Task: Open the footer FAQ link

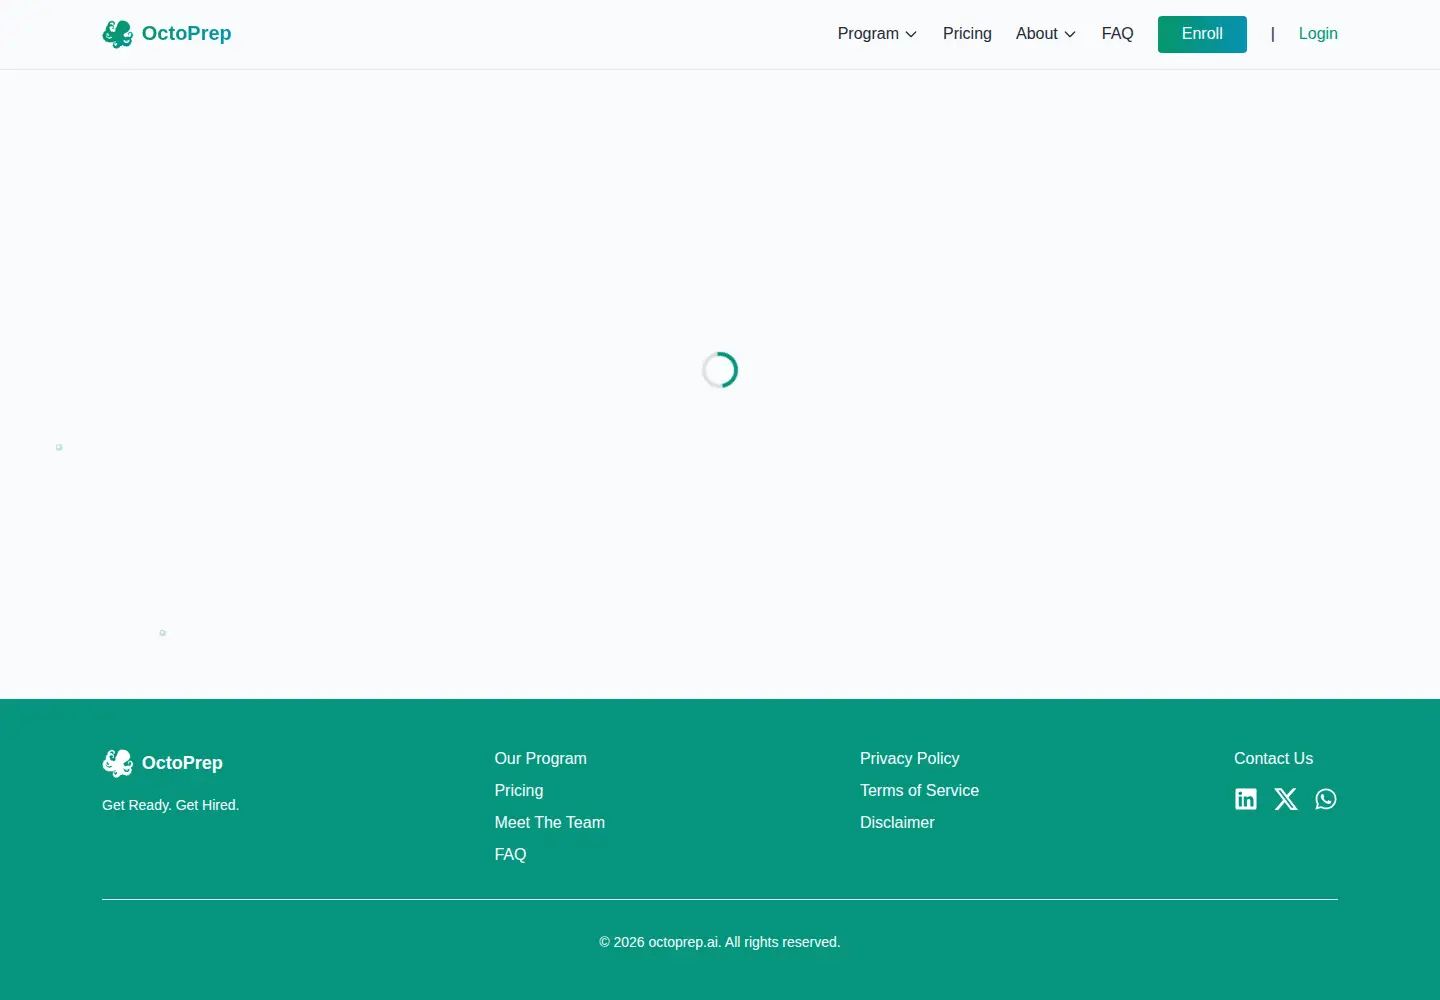Action: point(510,854)
